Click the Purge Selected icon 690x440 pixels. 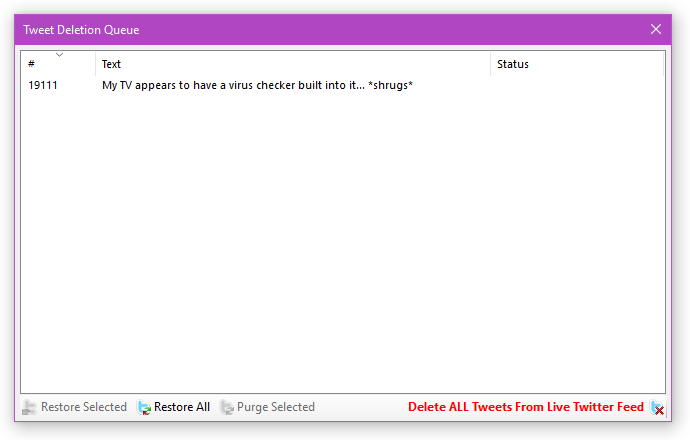point(228,408)
